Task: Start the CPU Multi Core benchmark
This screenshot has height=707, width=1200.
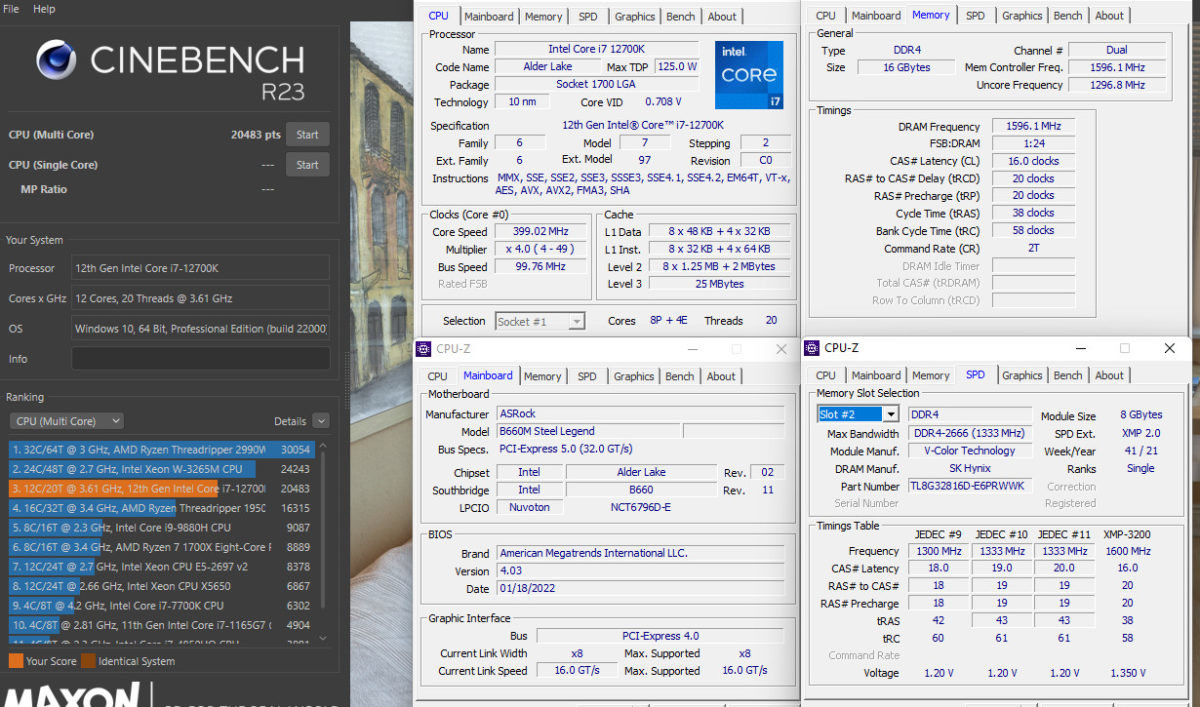Action: 307,135
